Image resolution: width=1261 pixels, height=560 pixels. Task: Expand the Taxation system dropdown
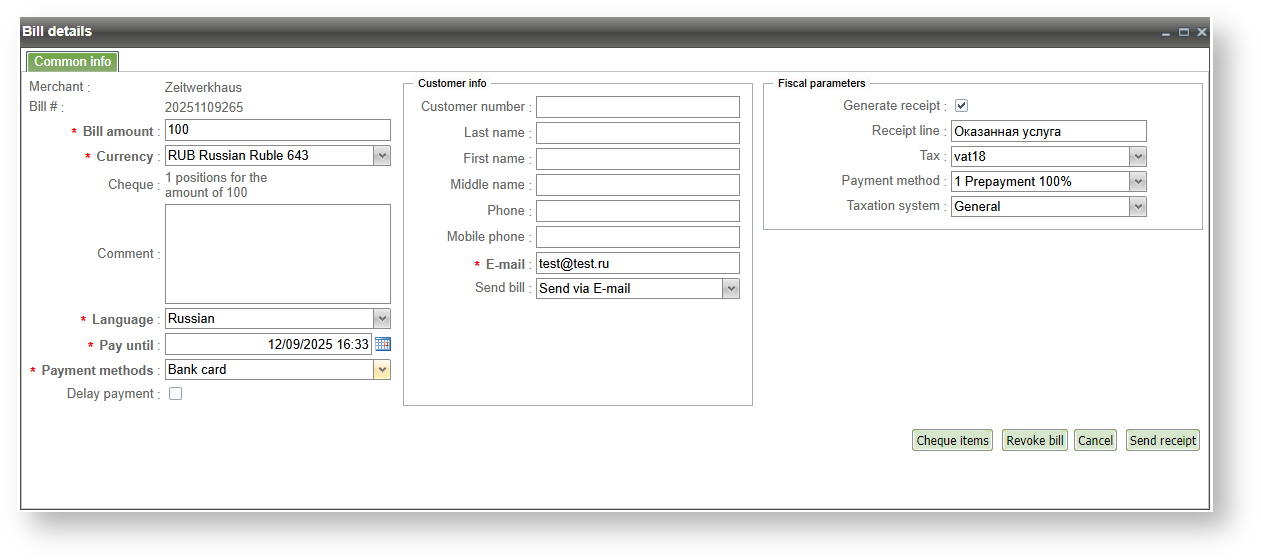(1137, 207)
